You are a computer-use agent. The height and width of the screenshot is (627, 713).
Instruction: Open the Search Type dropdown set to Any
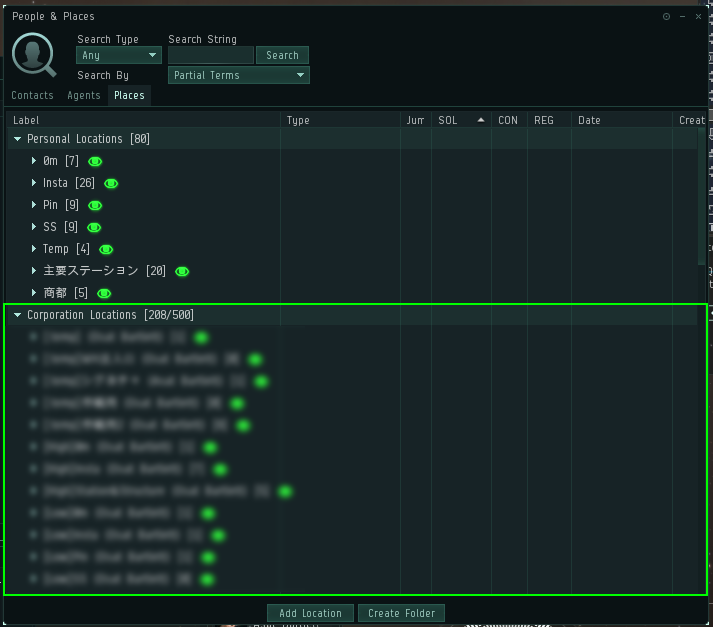coord(119,56)
